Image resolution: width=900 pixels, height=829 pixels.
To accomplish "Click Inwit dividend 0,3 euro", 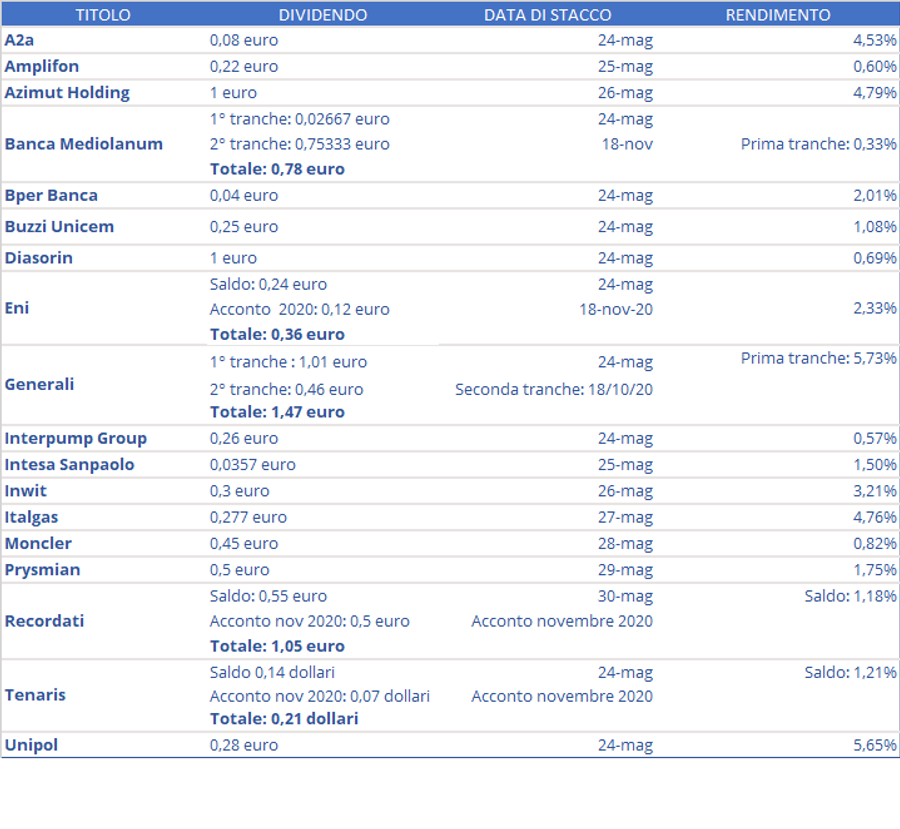I will 239,491.
